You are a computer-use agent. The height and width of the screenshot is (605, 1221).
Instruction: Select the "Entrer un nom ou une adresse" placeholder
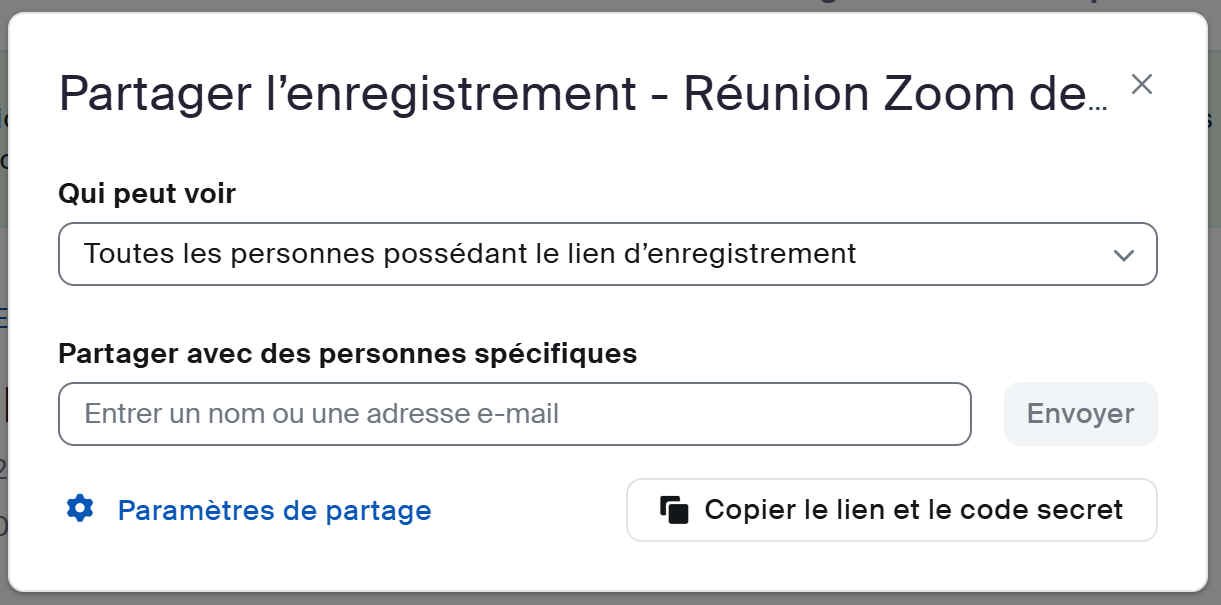(x=321, y=414)
